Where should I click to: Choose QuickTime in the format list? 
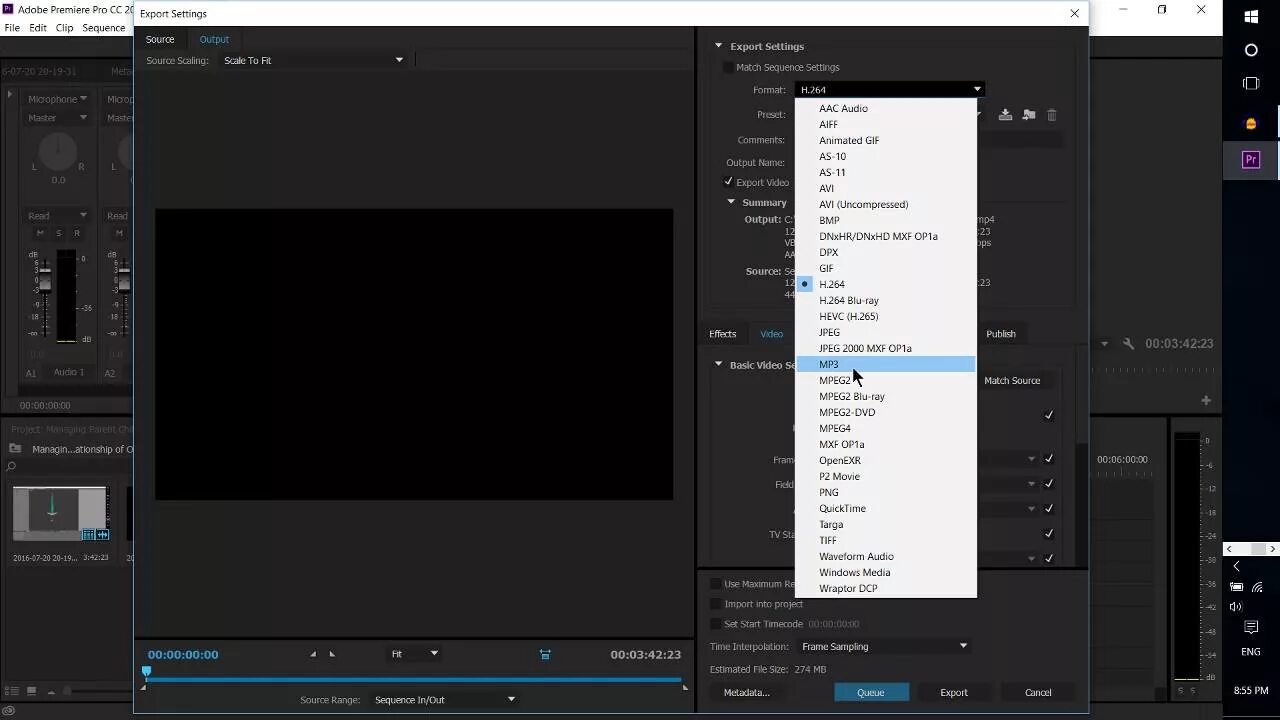tap(886, 508)
